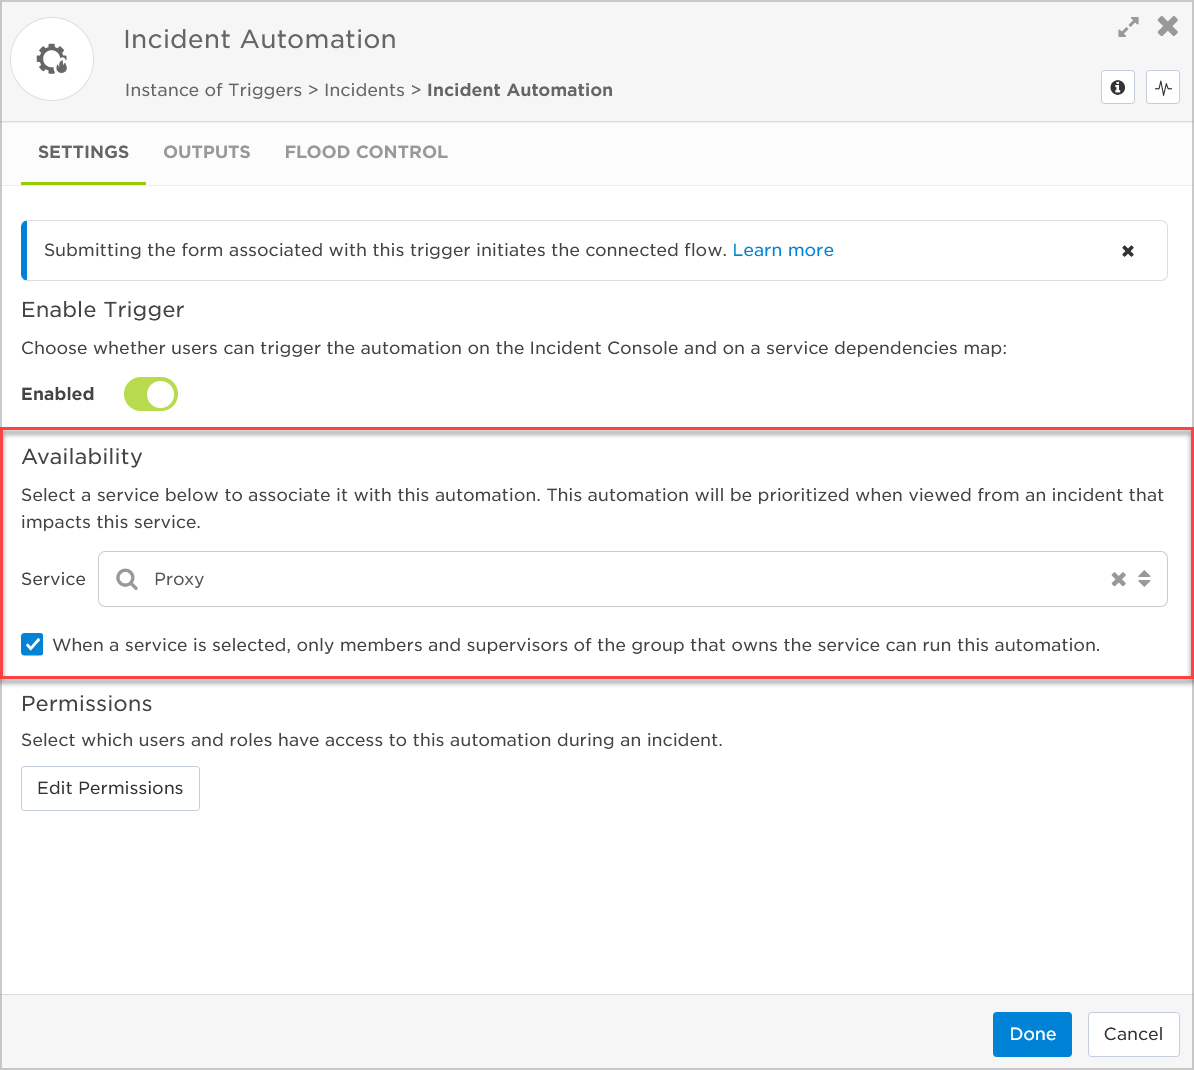The image size is (1194, 1070).
Task: Open the activity pulse icon button
Action: [1163, 88]
